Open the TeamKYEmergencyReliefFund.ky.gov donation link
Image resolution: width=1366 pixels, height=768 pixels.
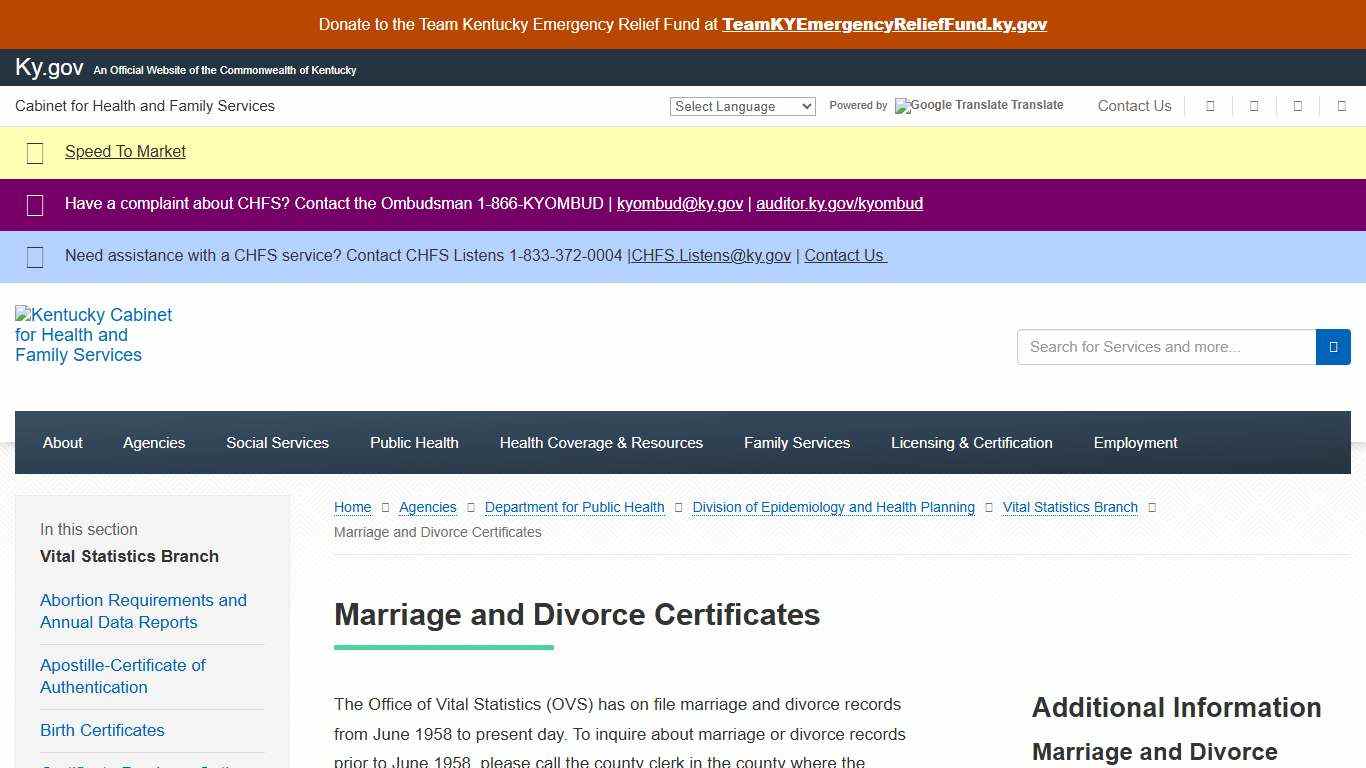pos(884,24)
